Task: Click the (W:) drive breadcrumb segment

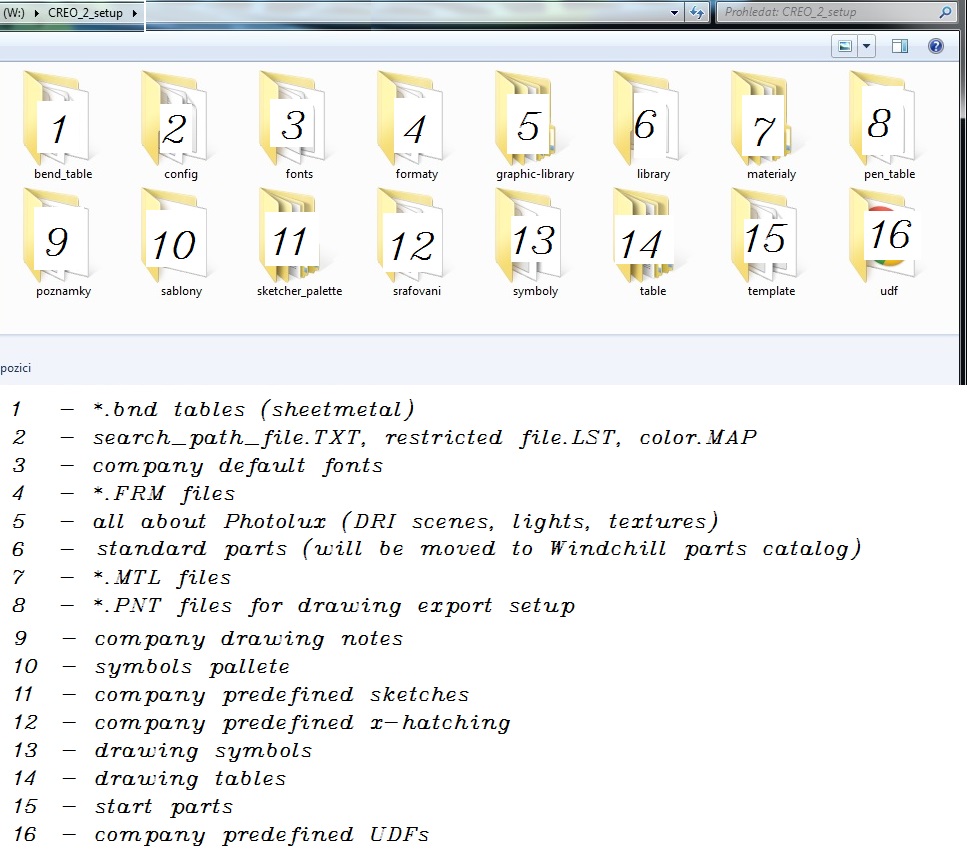Action: (x=14, y=12)
